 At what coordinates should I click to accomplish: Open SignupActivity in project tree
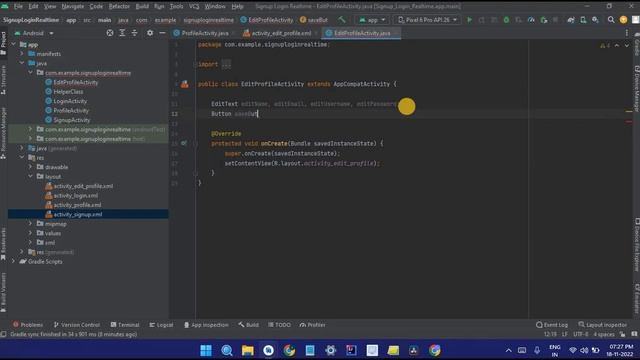point(71,120)
